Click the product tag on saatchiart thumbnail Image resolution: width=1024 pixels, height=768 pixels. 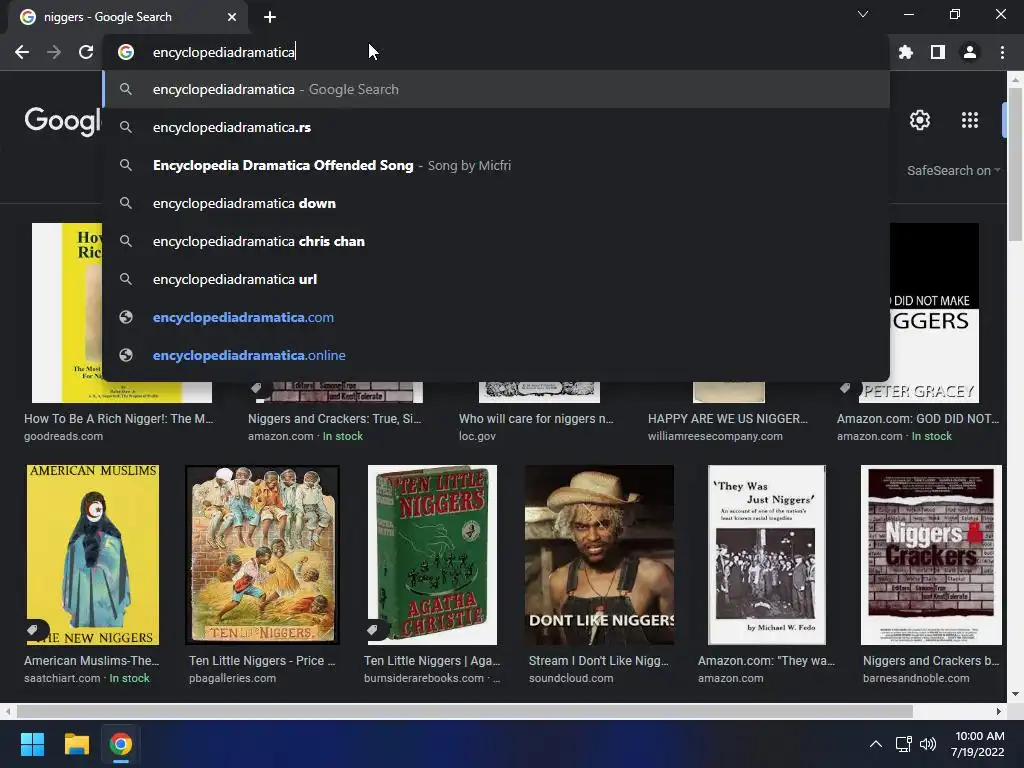click(34, 630)
